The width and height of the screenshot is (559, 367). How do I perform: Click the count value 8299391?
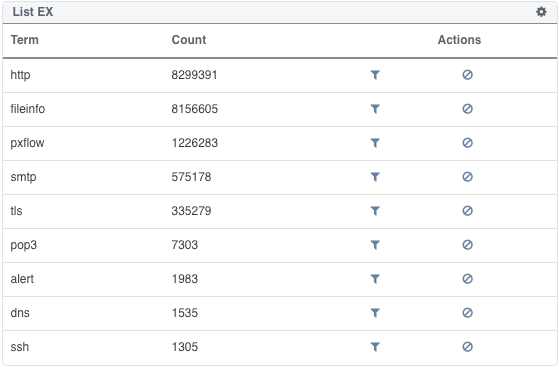pos(194,75)
